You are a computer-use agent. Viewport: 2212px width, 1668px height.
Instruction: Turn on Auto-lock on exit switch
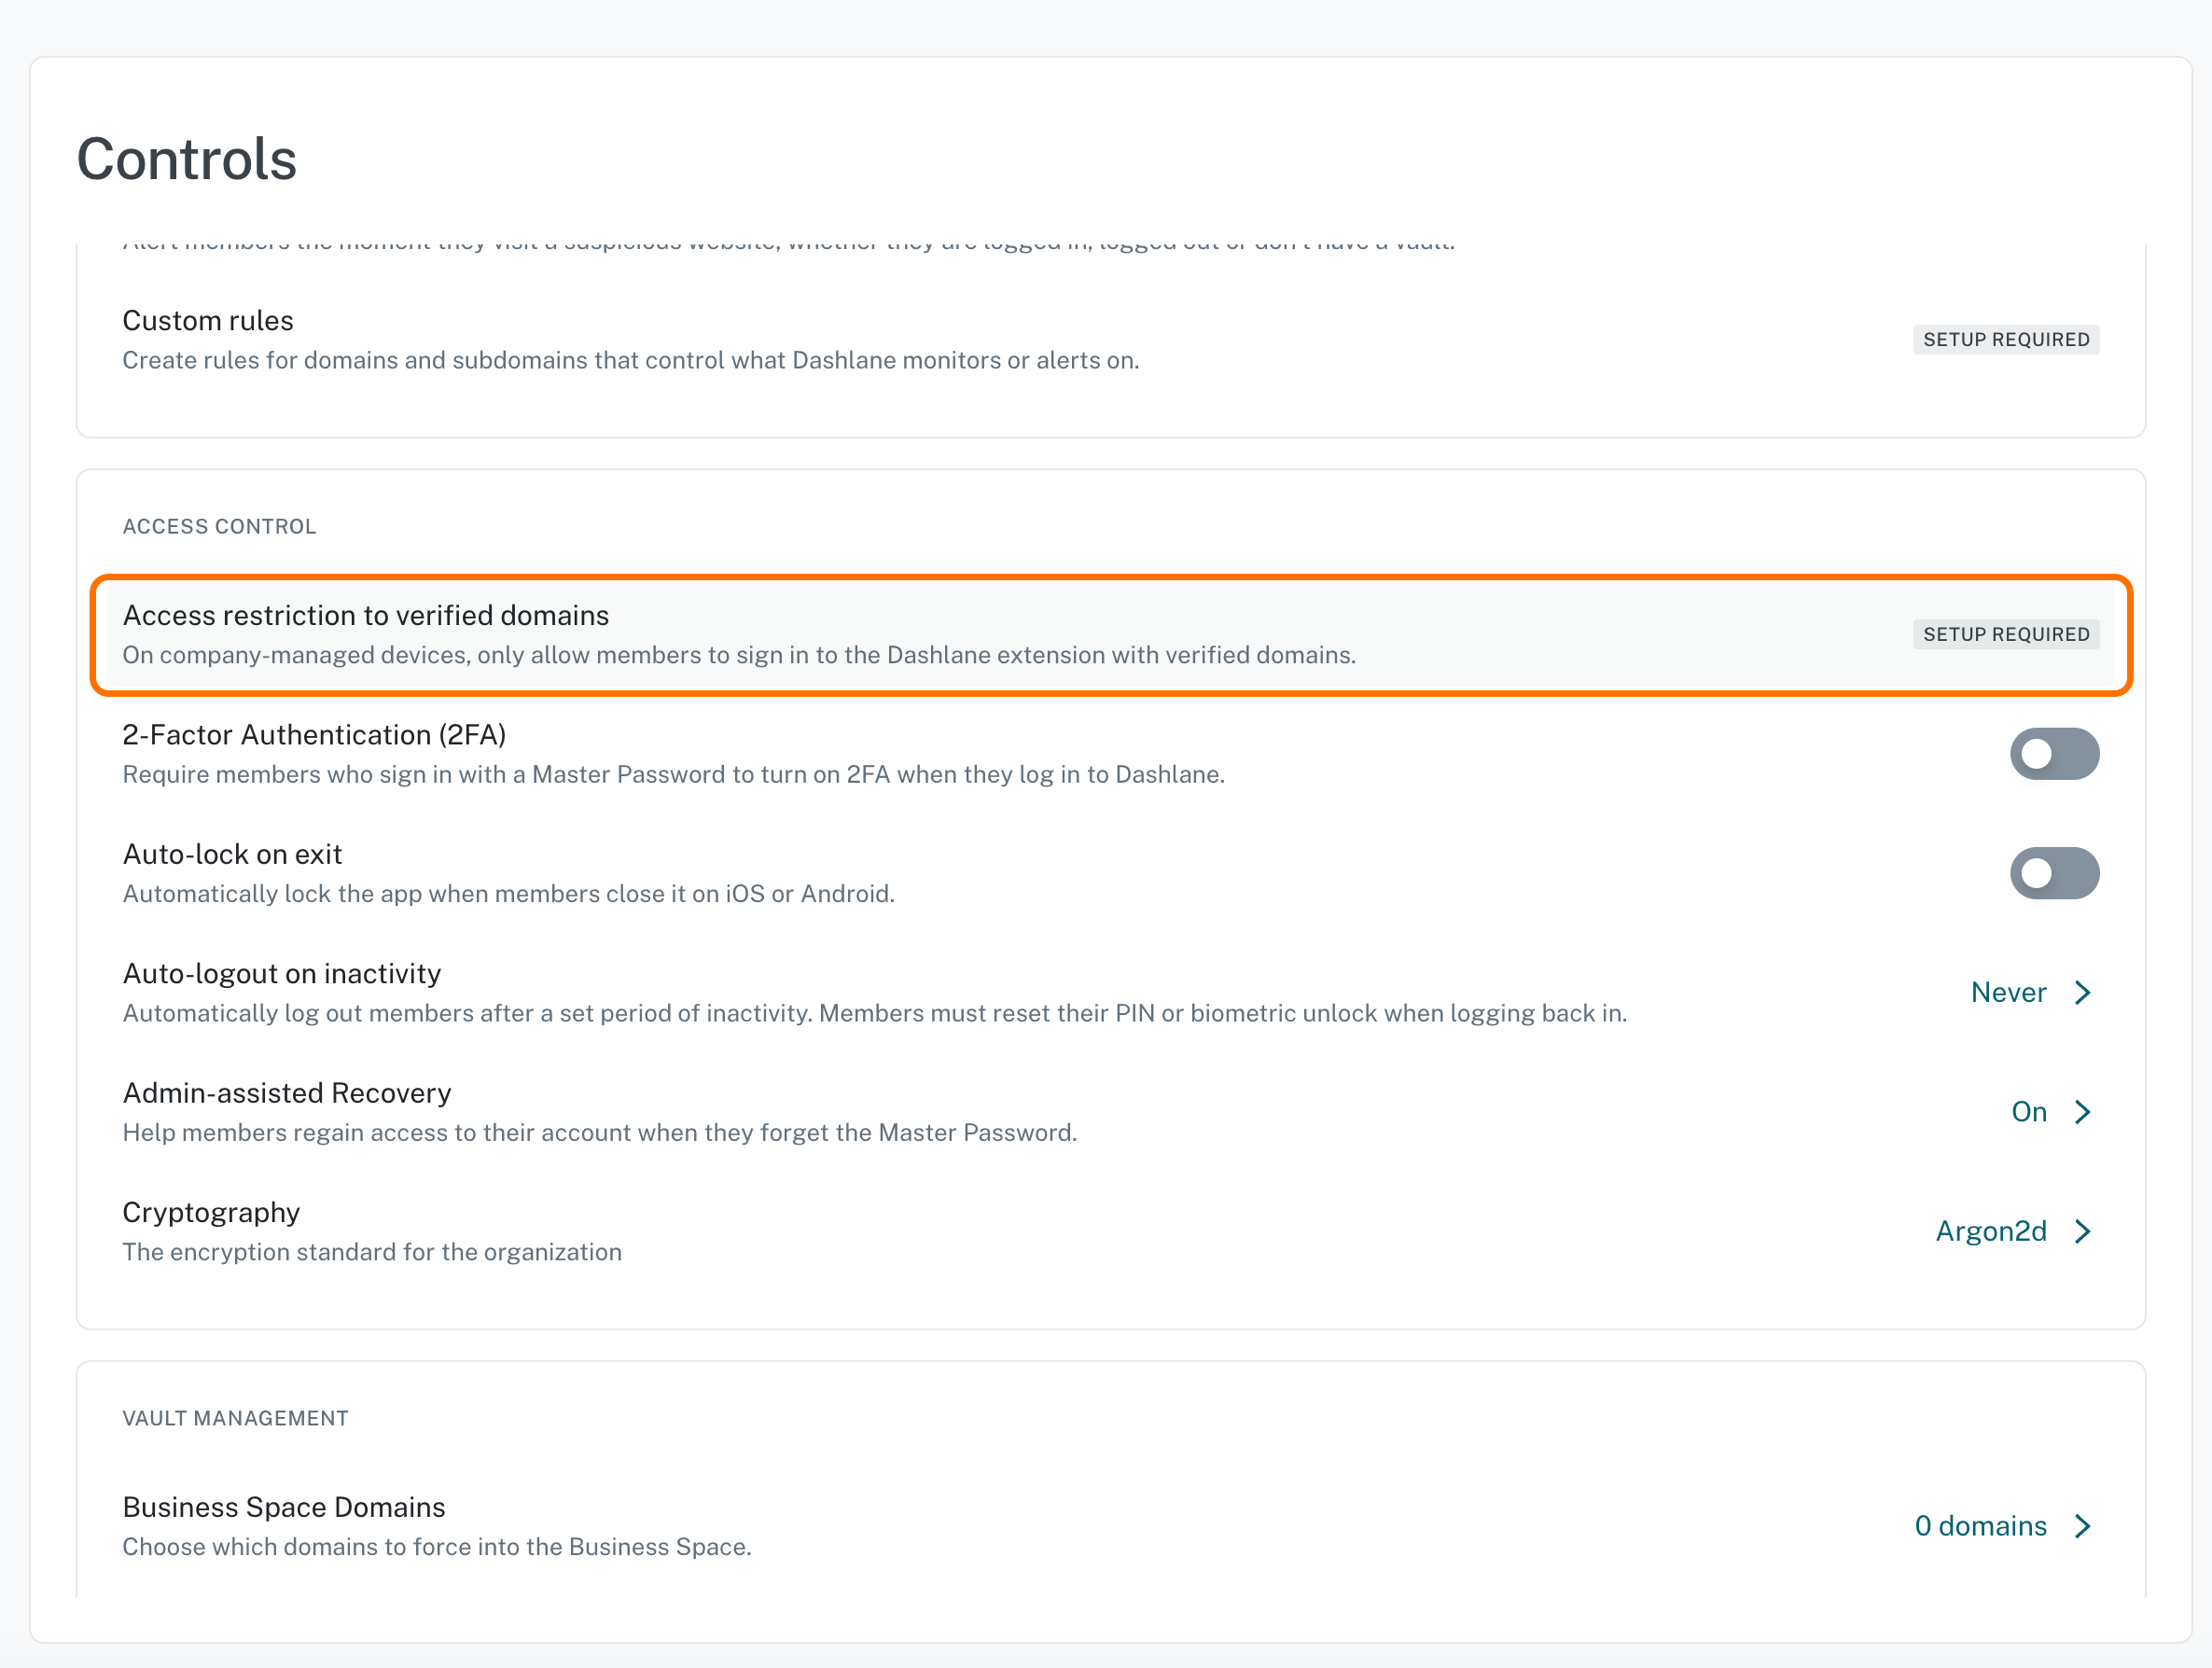(x=2054, y=873)
